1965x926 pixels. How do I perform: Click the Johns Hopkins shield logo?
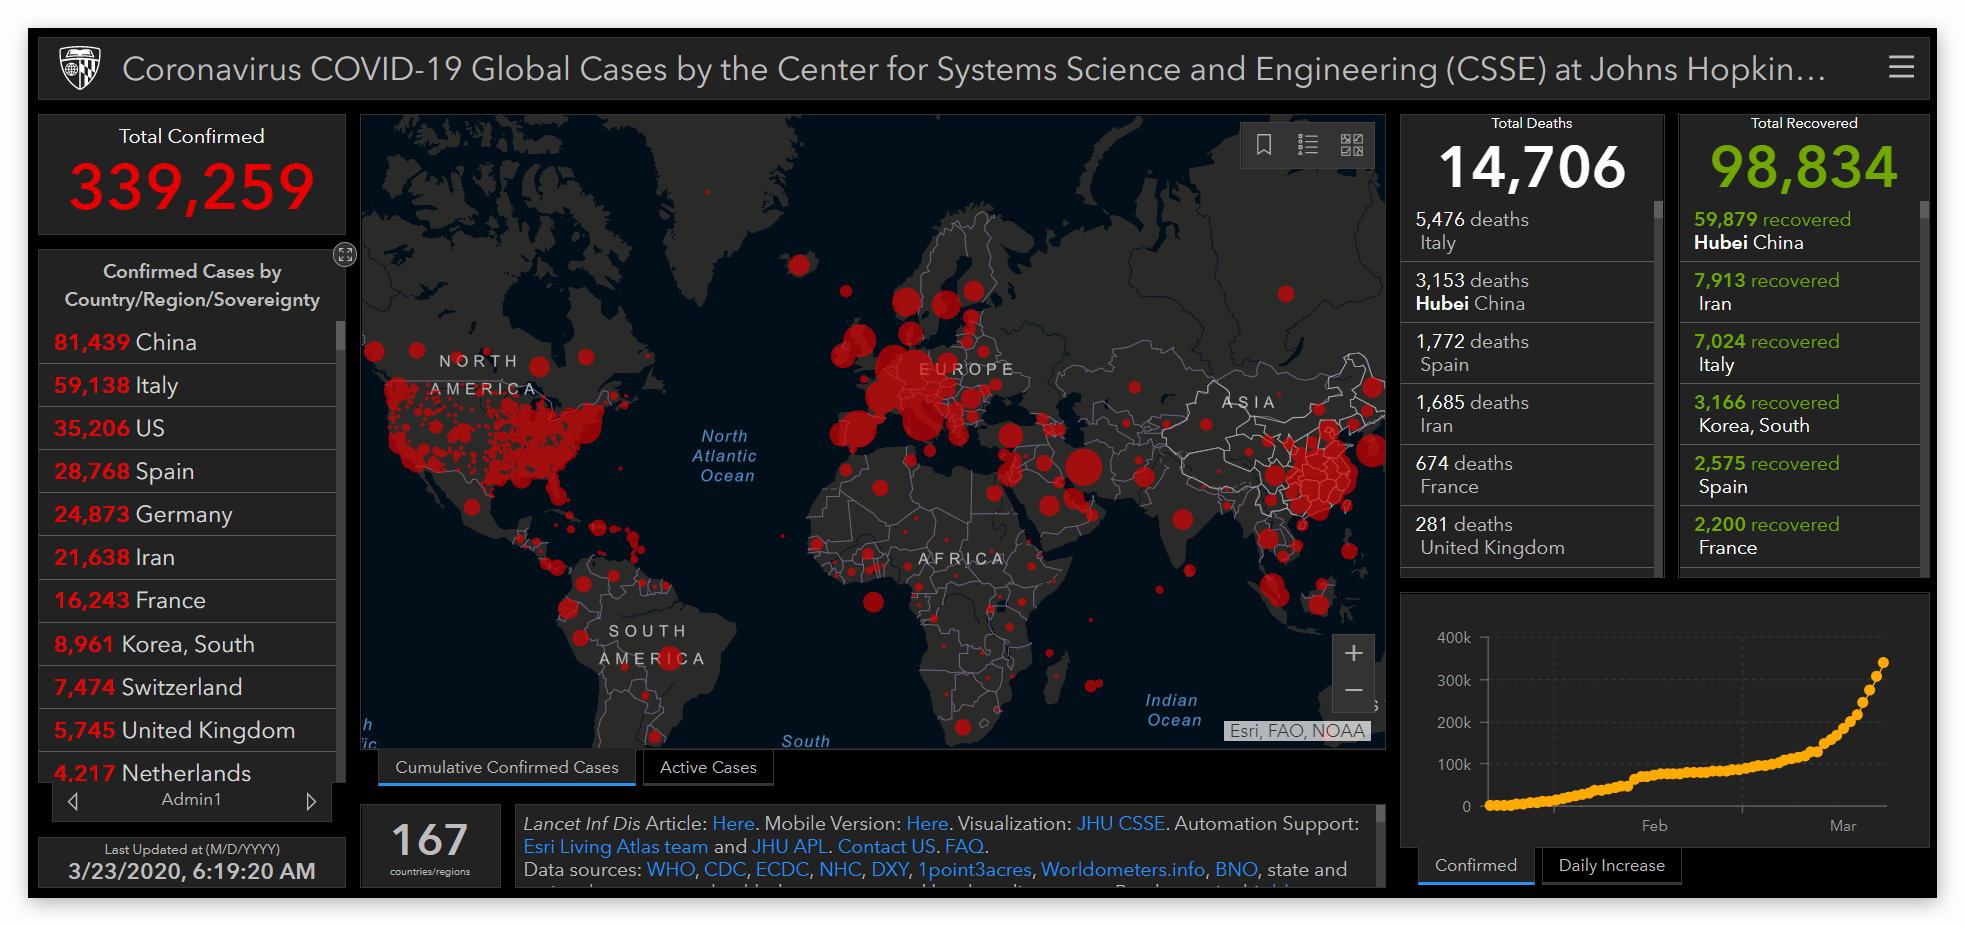[80, 68]
